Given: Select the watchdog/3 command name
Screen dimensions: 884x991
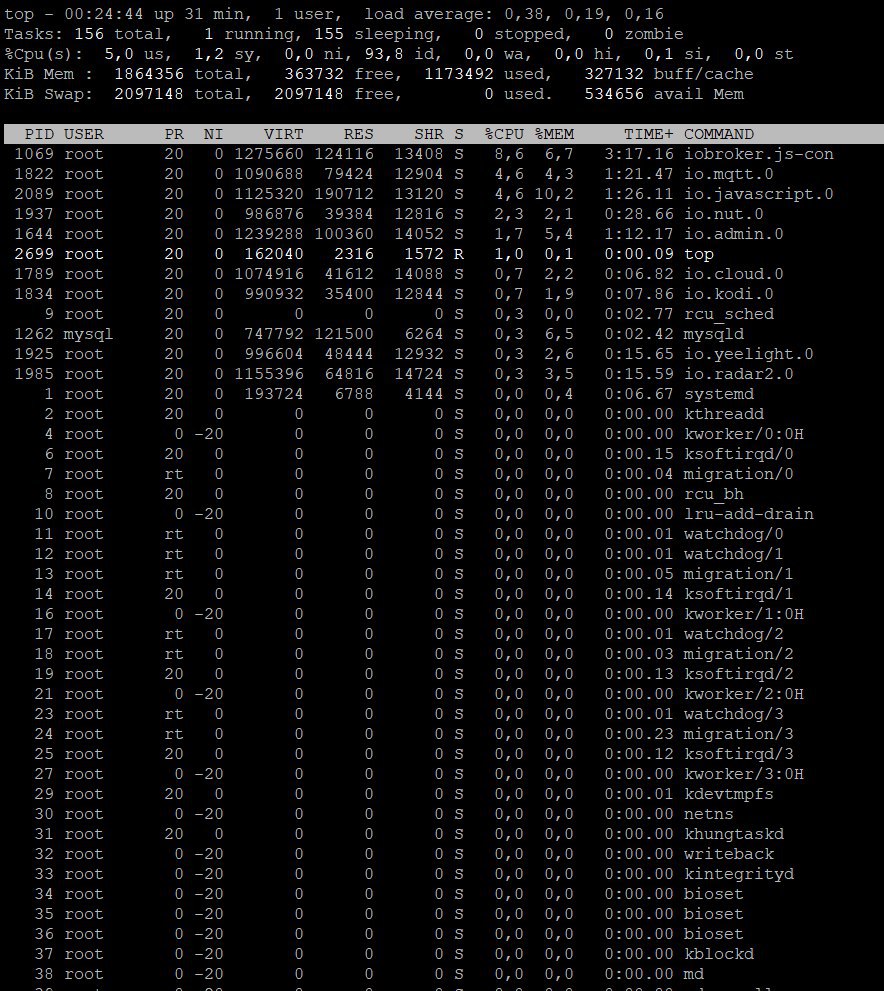Looking at the screenshot, I should 734,714.
